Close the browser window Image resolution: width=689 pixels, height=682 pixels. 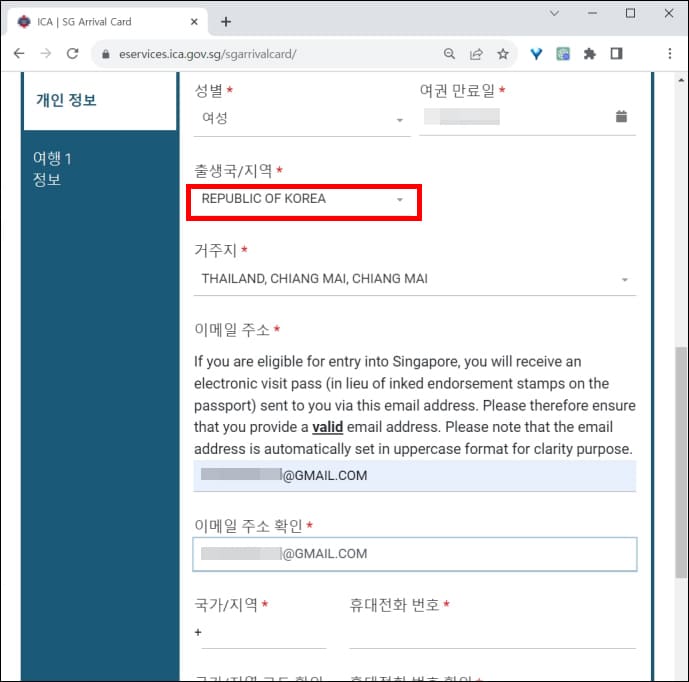(x=669, y=13)
